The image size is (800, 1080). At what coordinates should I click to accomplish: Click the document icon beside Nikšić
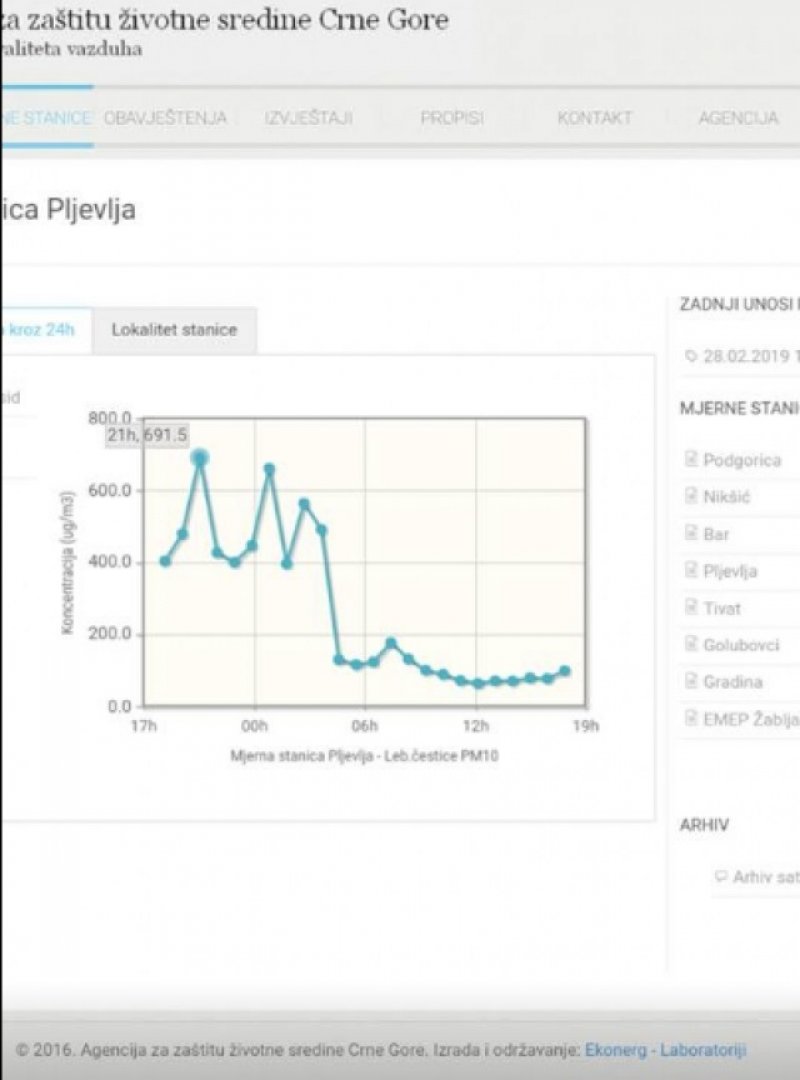690,497
